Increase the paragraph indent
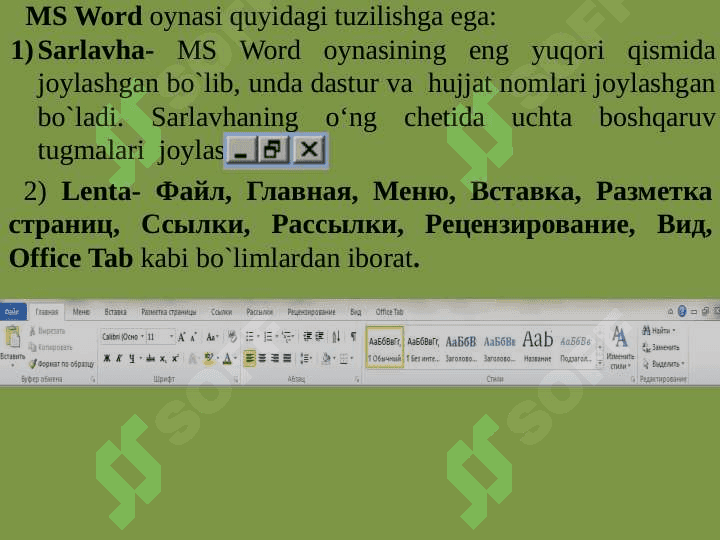The height and width of the screenshot is (540, 720). [x=320, y=337]
